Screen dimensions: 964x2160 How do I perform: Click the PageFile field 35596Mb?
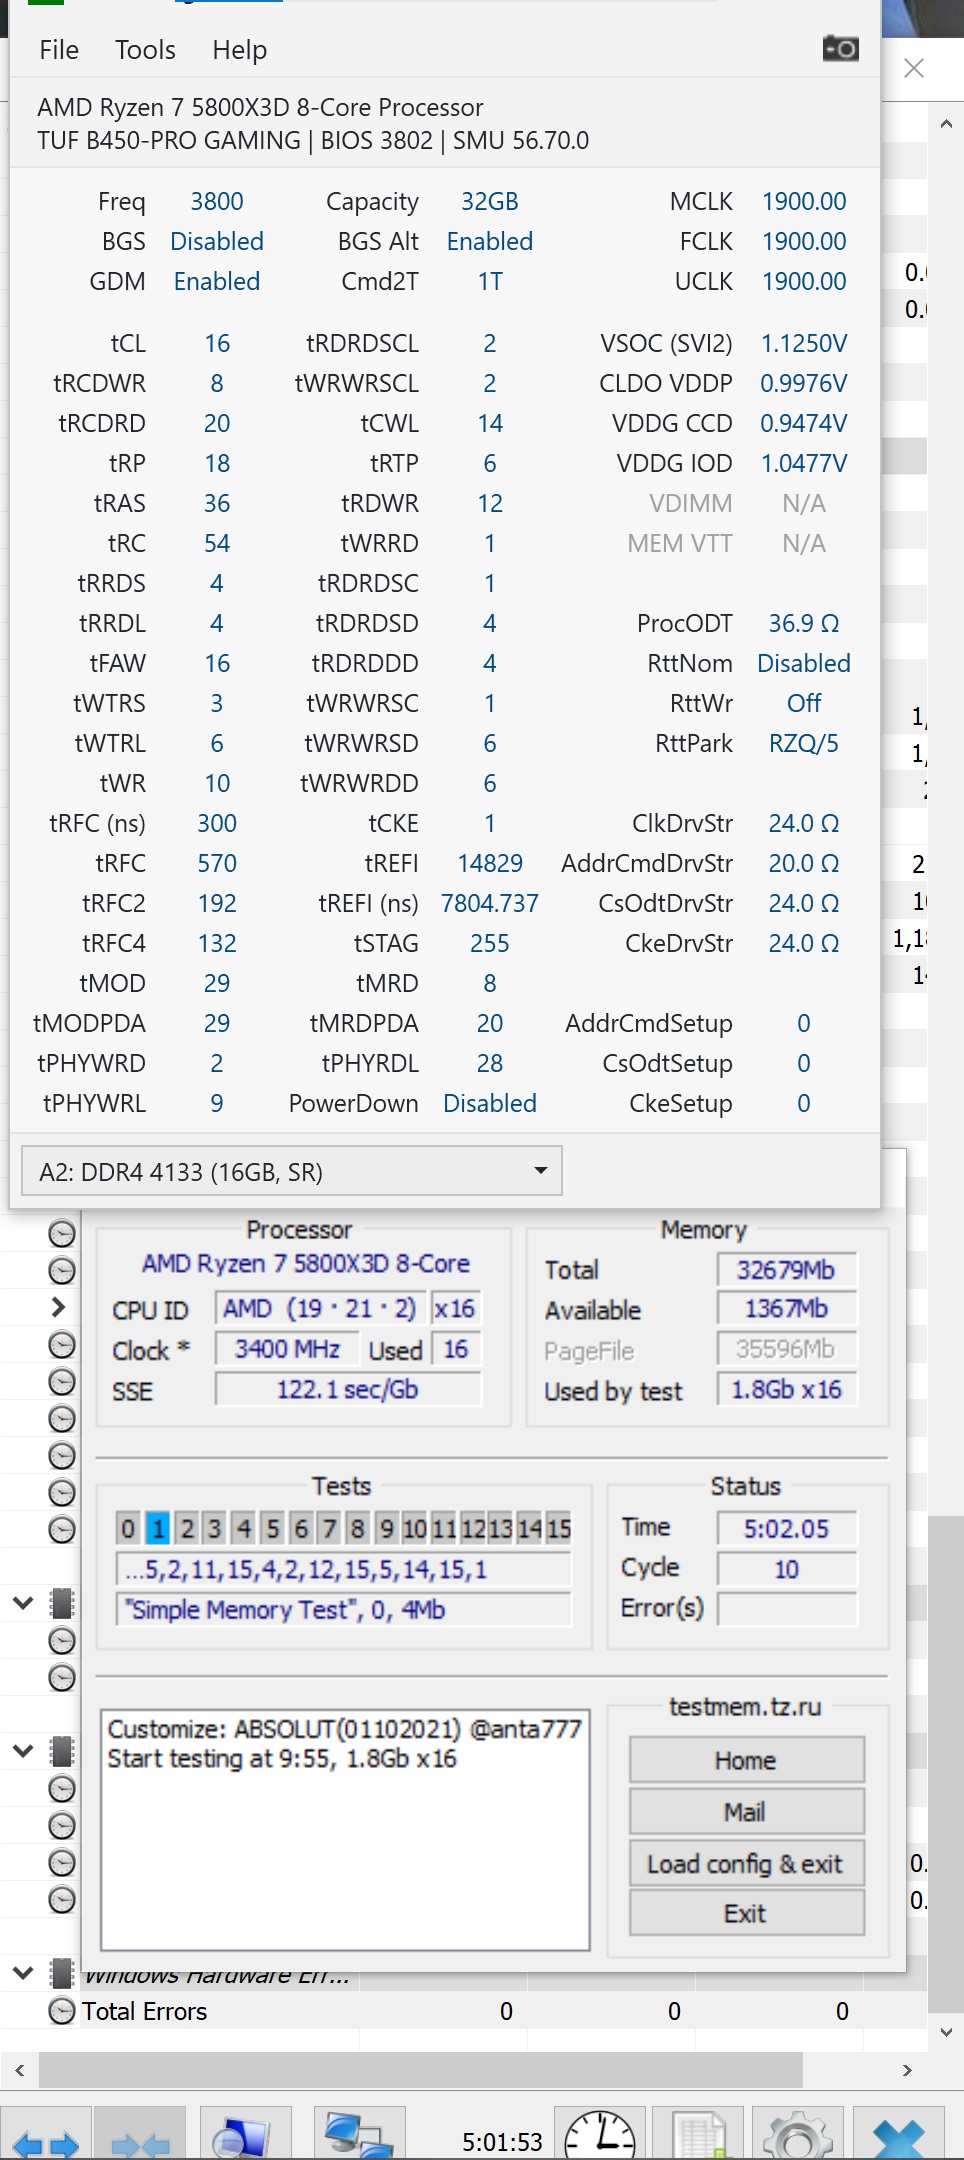pyautogui.click(x=787, y=1349)
